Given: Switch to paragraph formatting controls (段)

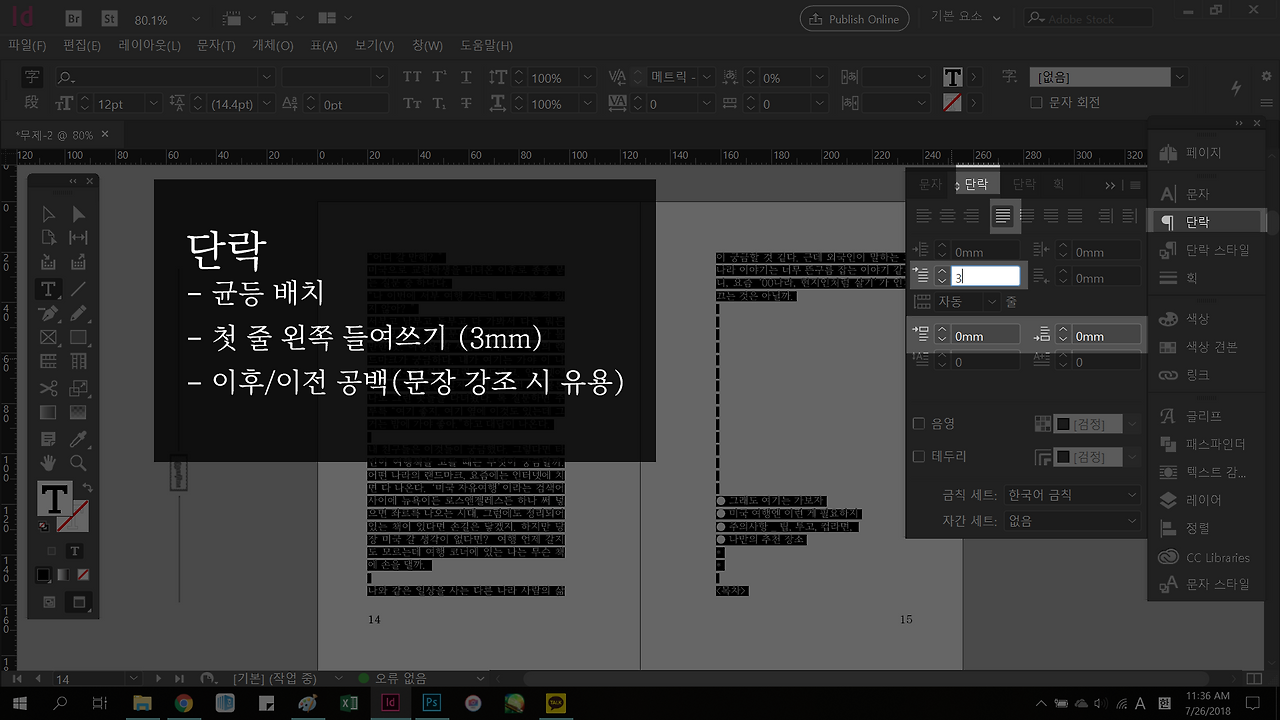Looking at the screenshot, I should (x=32, y=103).
